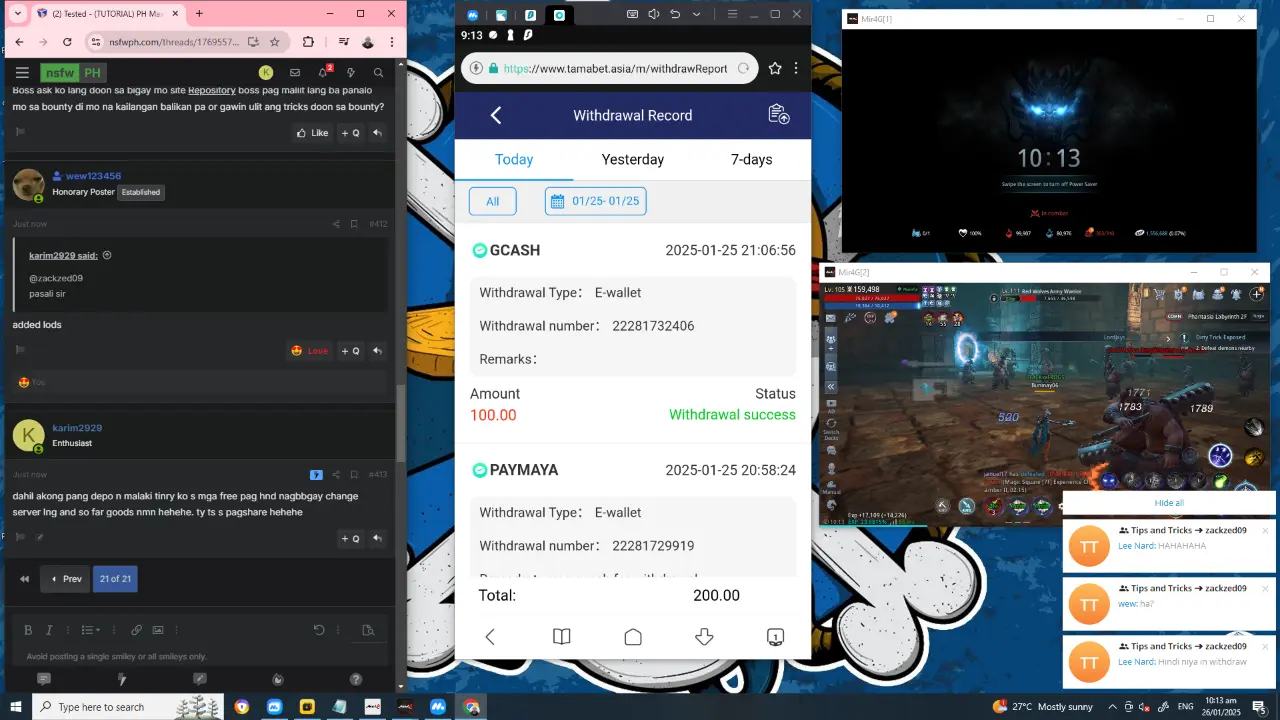Viewport: 1280px width, 720px height.
Task: Toggle preview in reply editor
Action: click(x=368, y=630)
